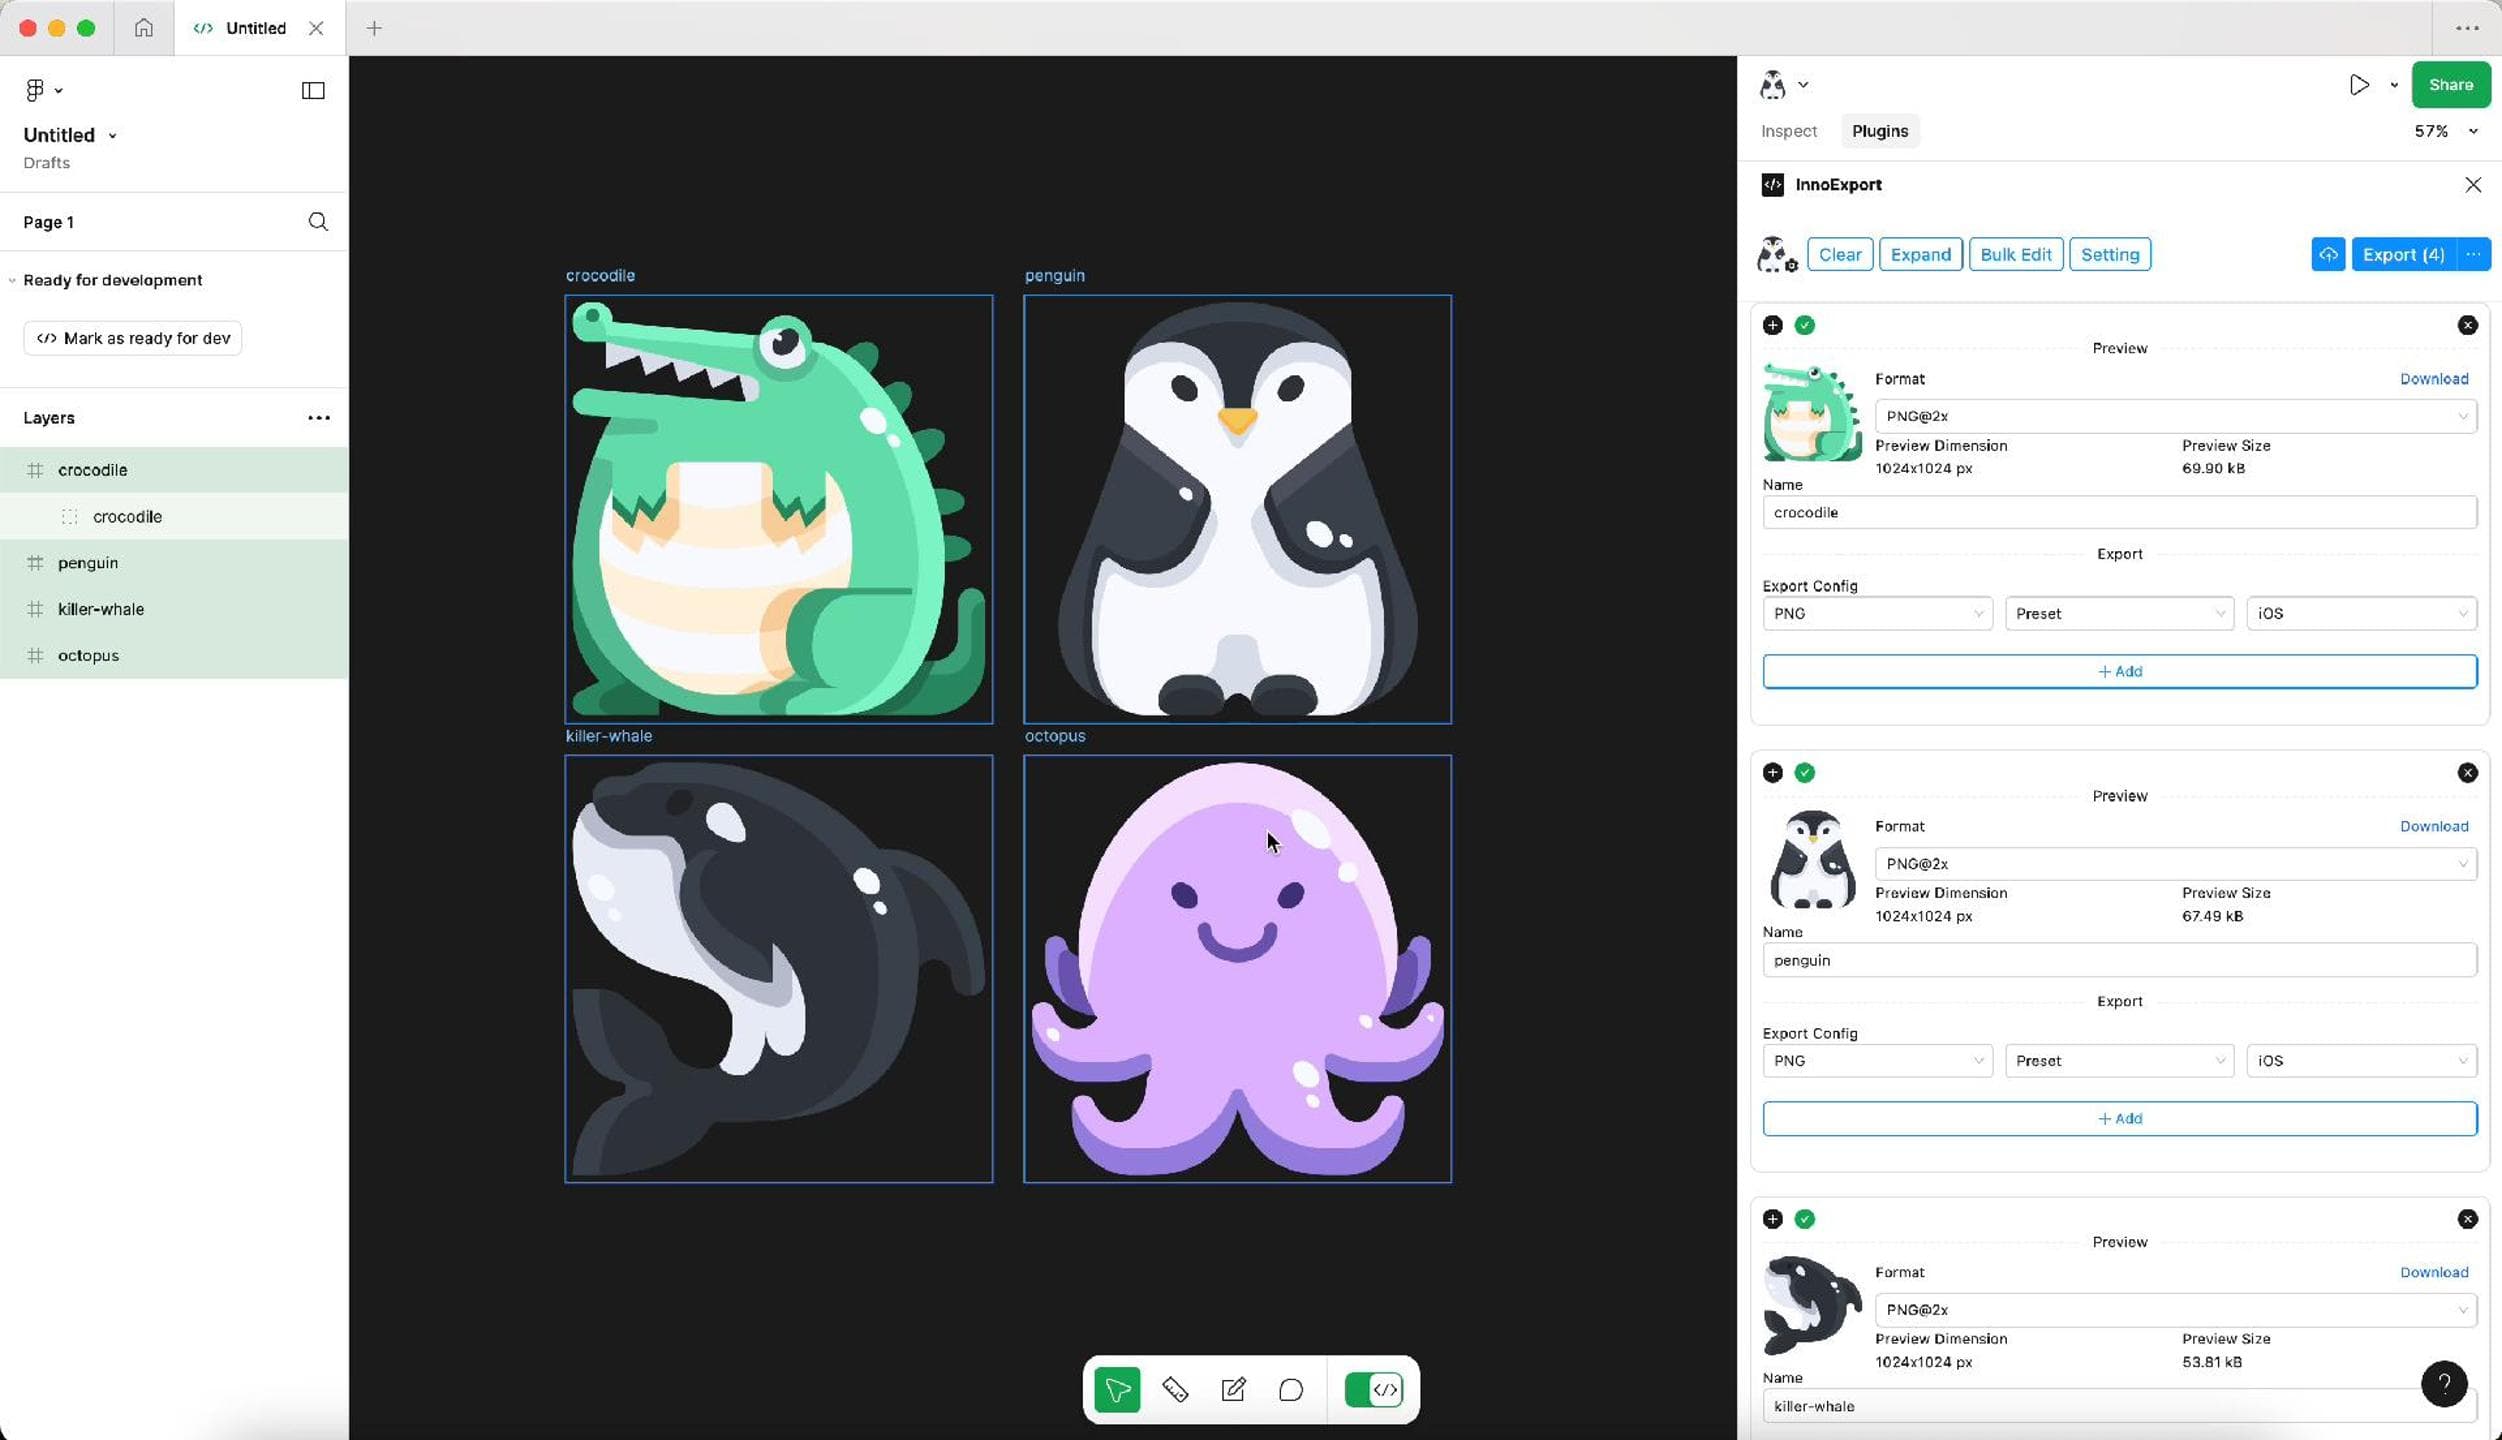Open the user avatar menu
This screenshot has width=2502, height=1440.
1783,85
